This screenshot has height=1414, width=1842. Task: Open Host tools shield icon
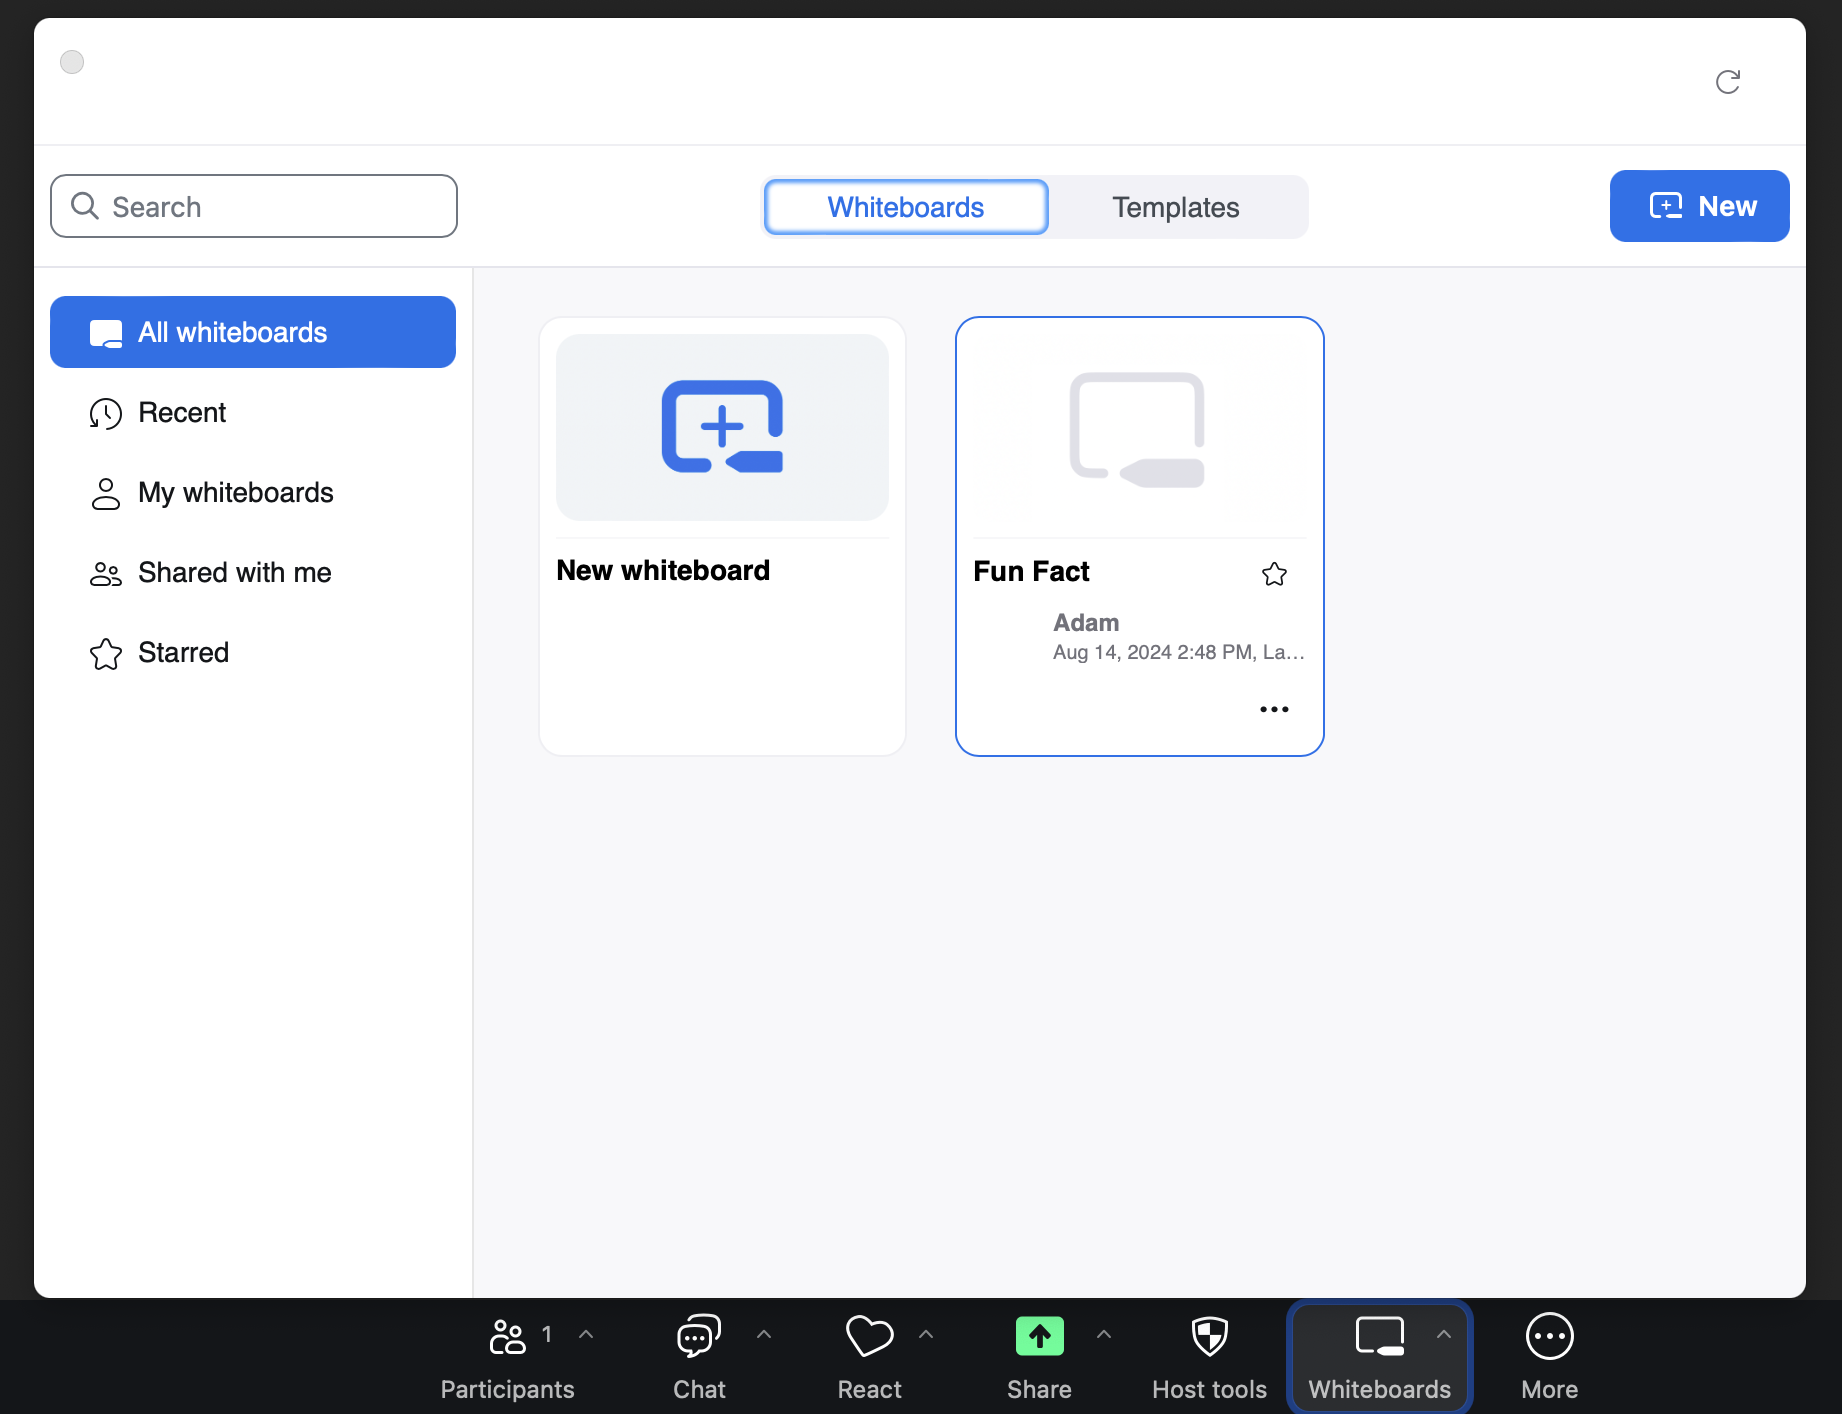tap(1209, 1337)
